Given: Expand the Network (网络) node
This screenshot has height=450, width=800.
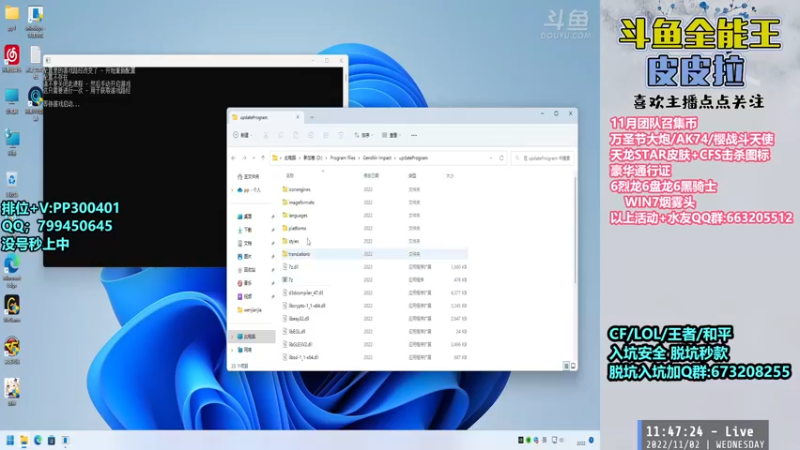Looking at the screenshot, I should (x=233, y=350).
